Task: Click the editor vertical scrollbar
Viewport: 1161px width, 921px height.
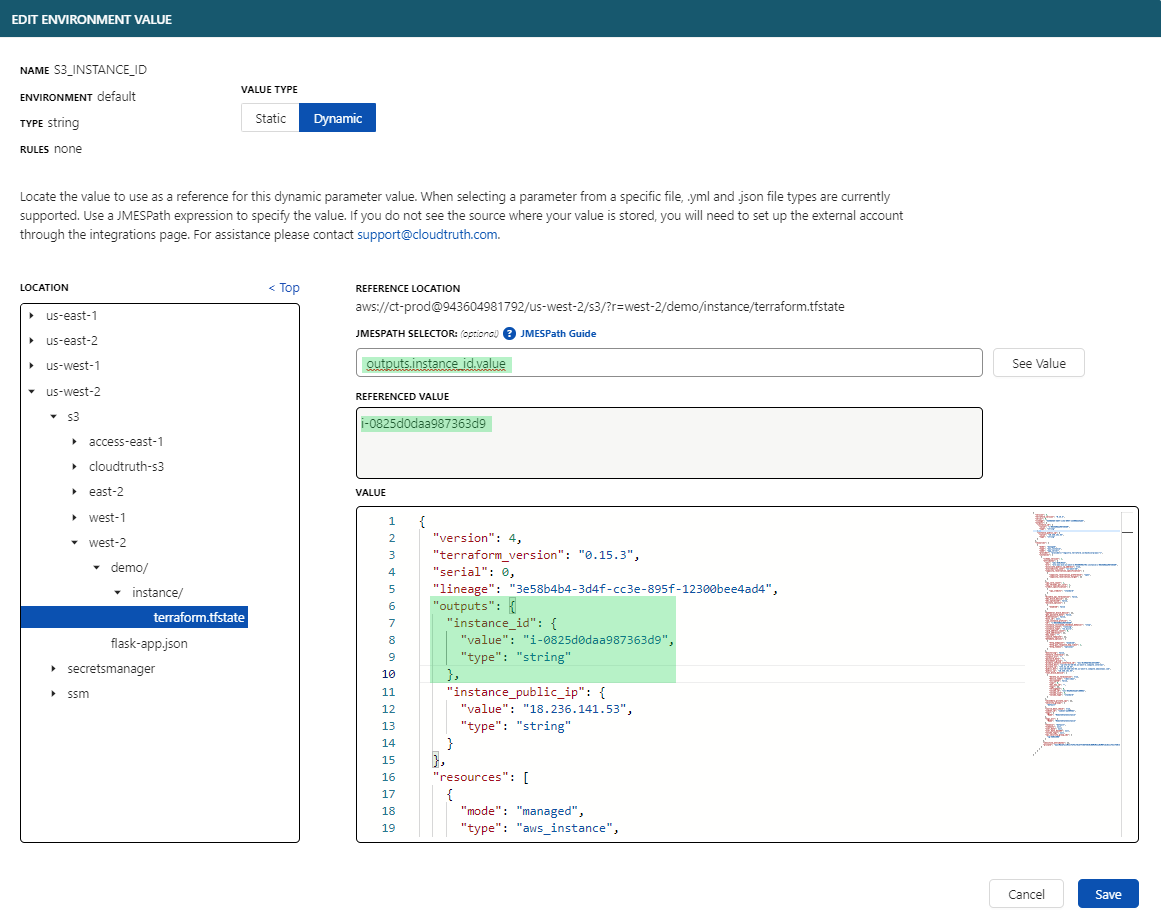Action: [1128, 674]
